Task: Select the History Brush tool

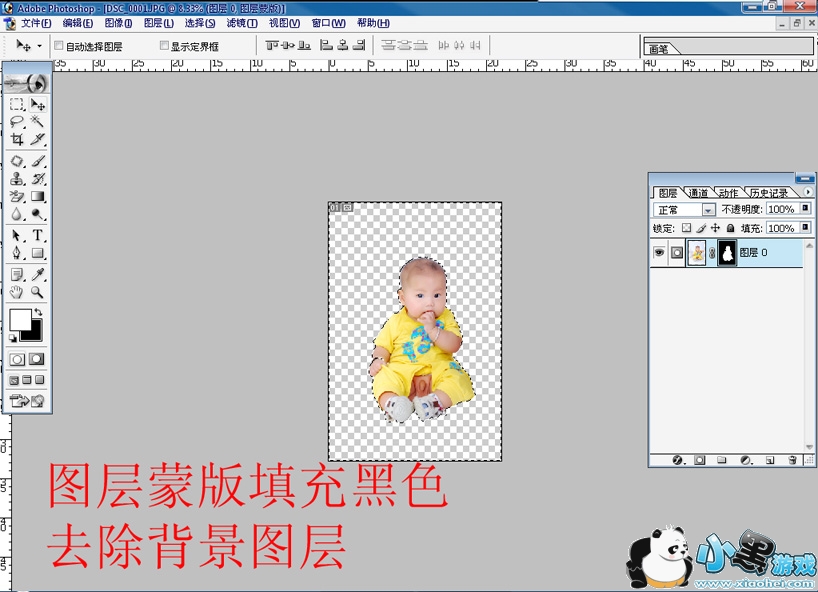Action: [x=38, y=179]
